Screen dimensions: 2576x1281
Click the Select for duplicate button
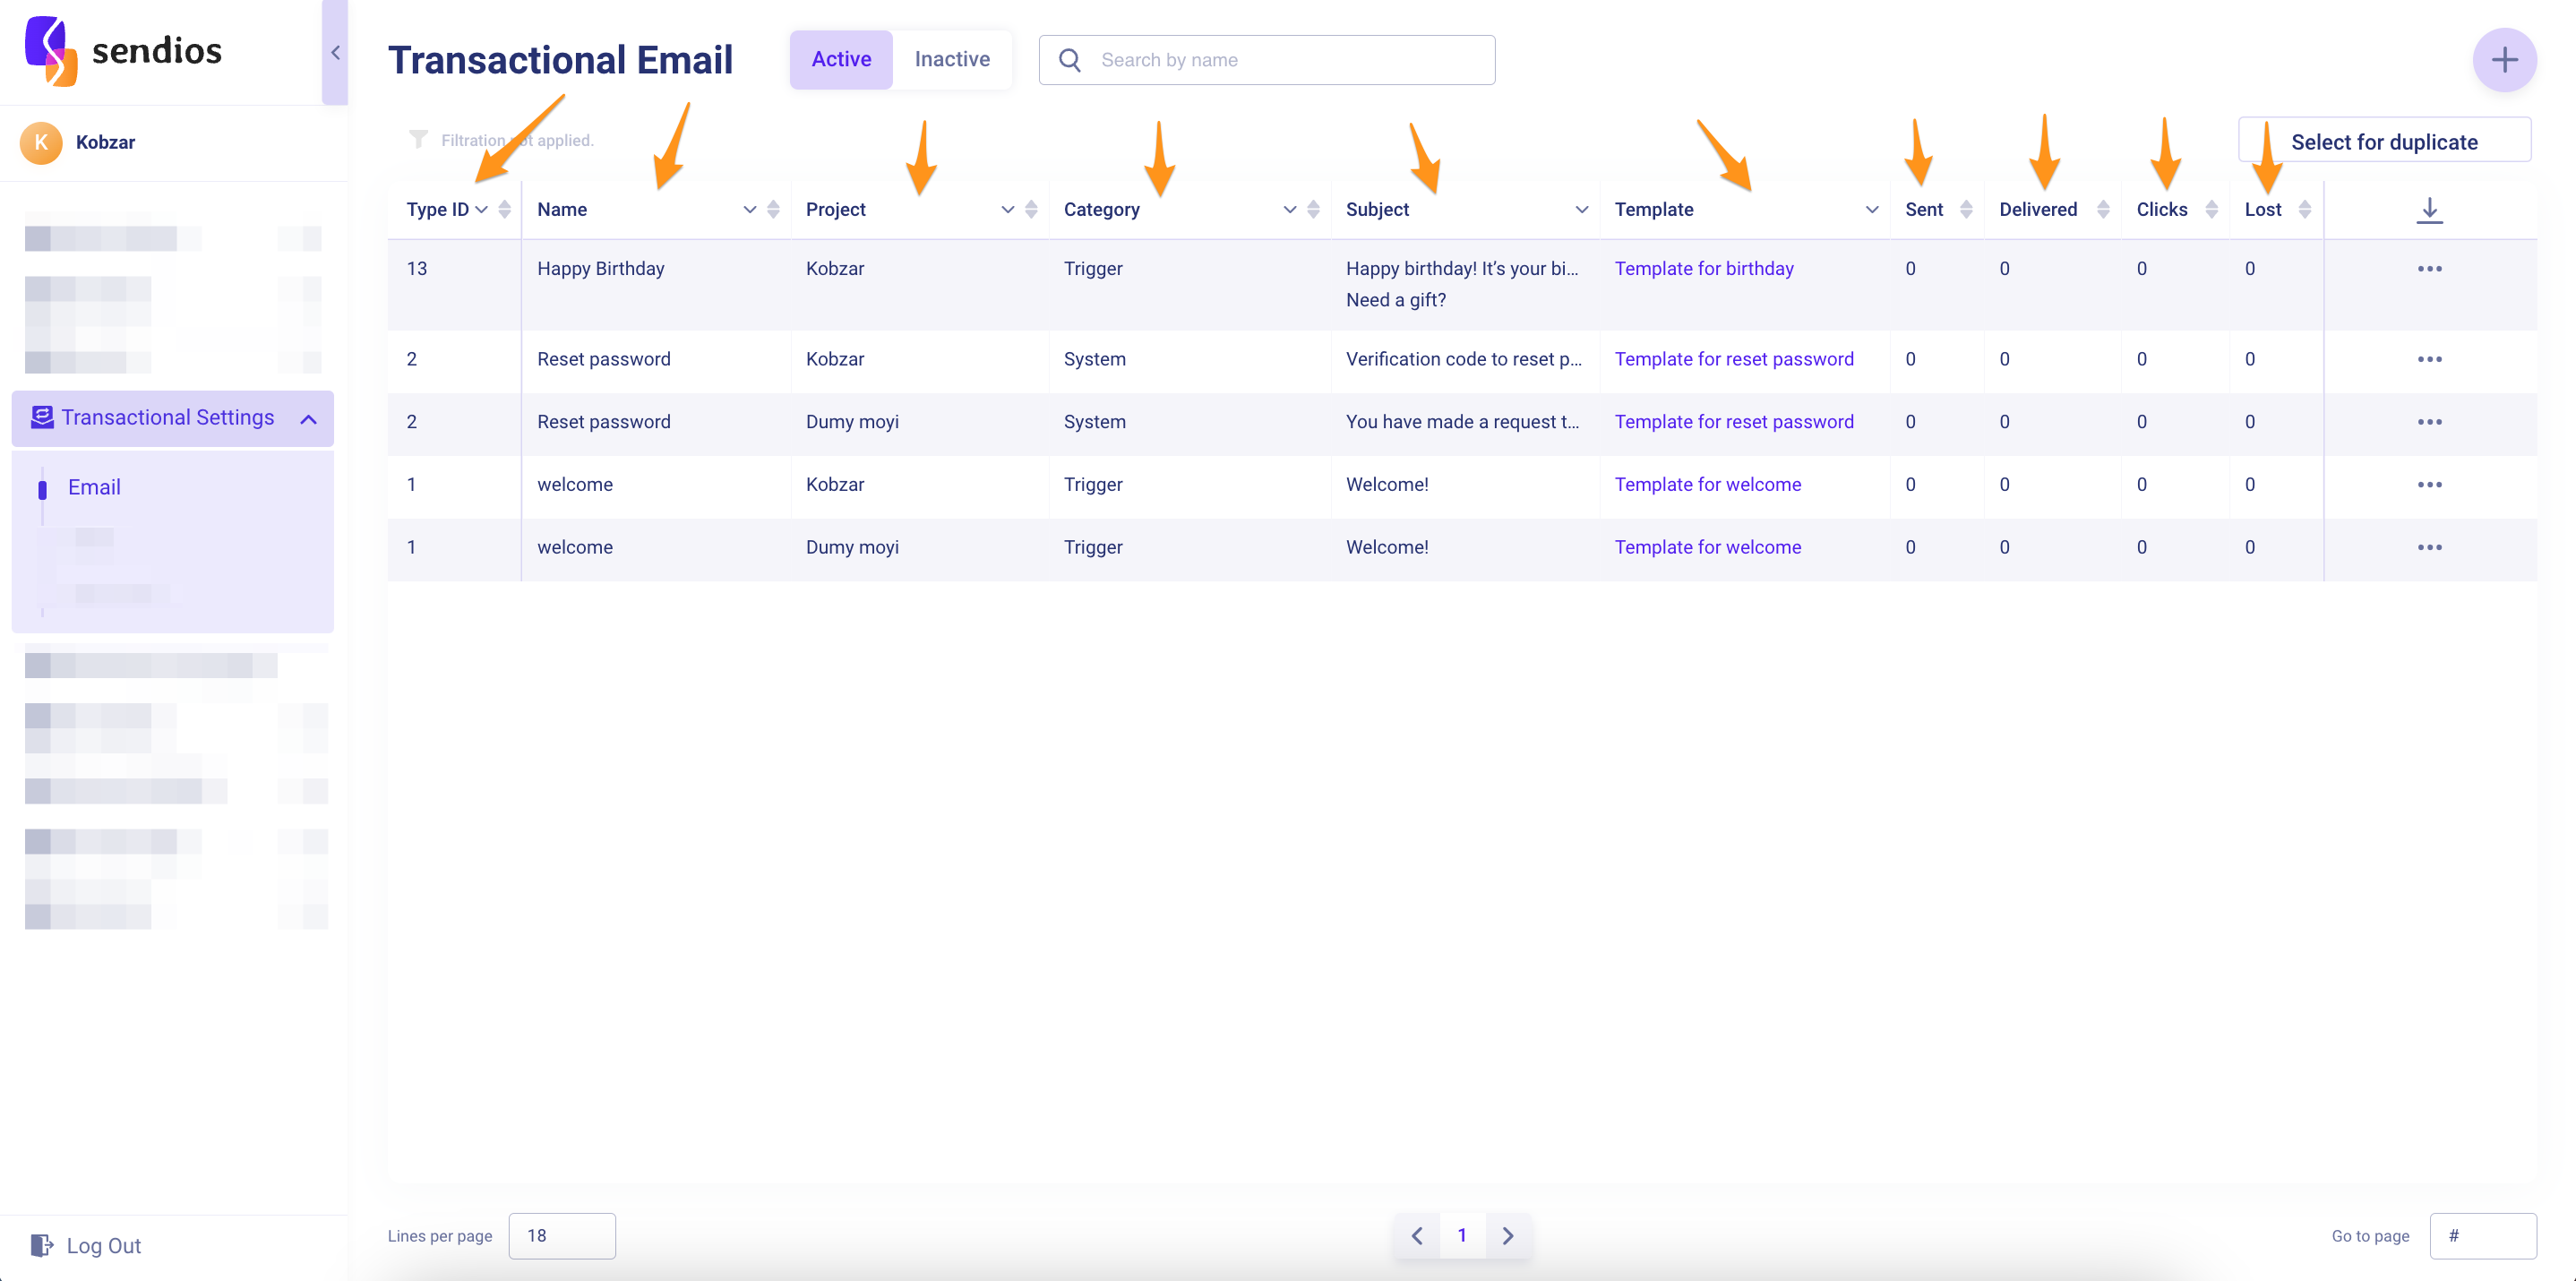point(2383,141)
